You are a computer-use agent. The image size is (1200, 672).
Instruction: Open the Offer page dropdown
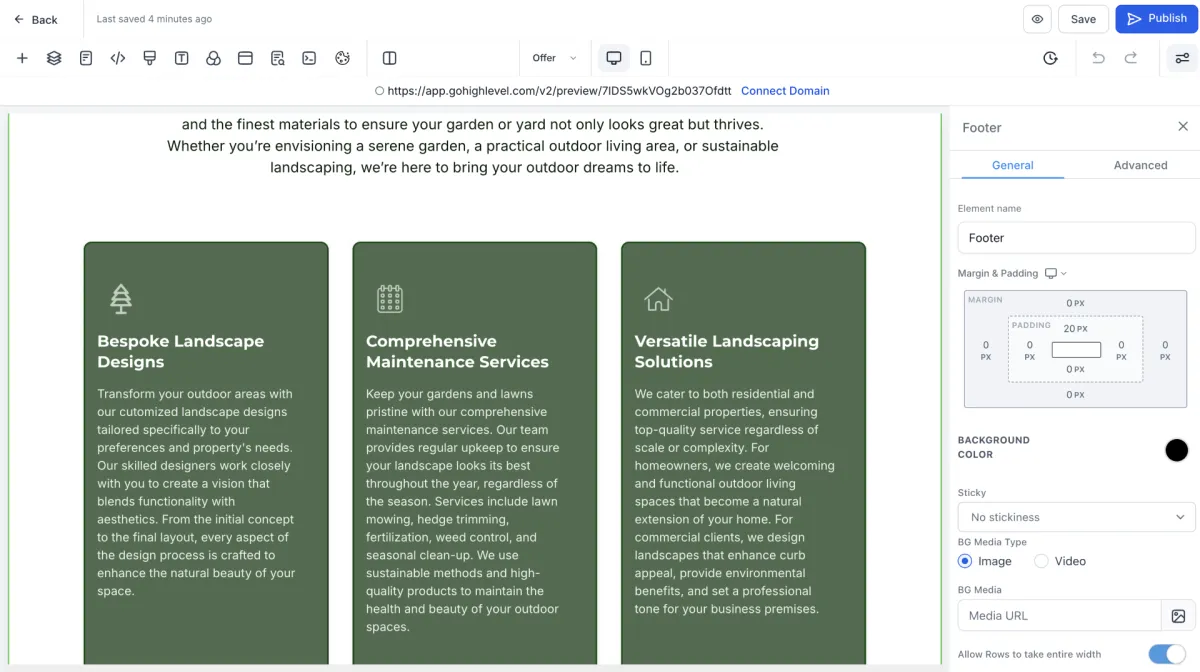pyautogui.click(x=554, y=58)
